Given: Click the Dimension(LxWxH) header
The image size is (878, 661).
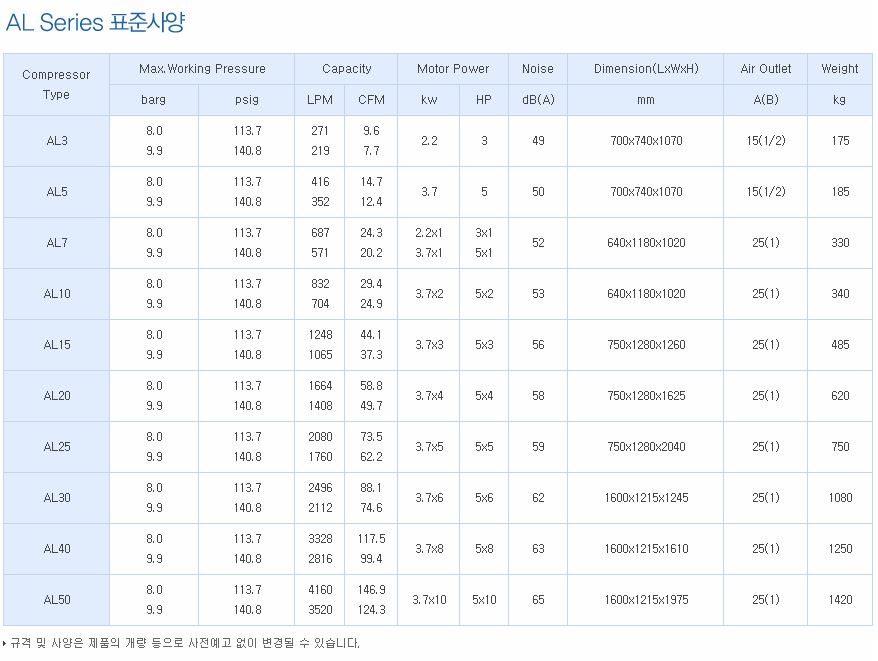Looking at the screenshot, I should [646, 69].
